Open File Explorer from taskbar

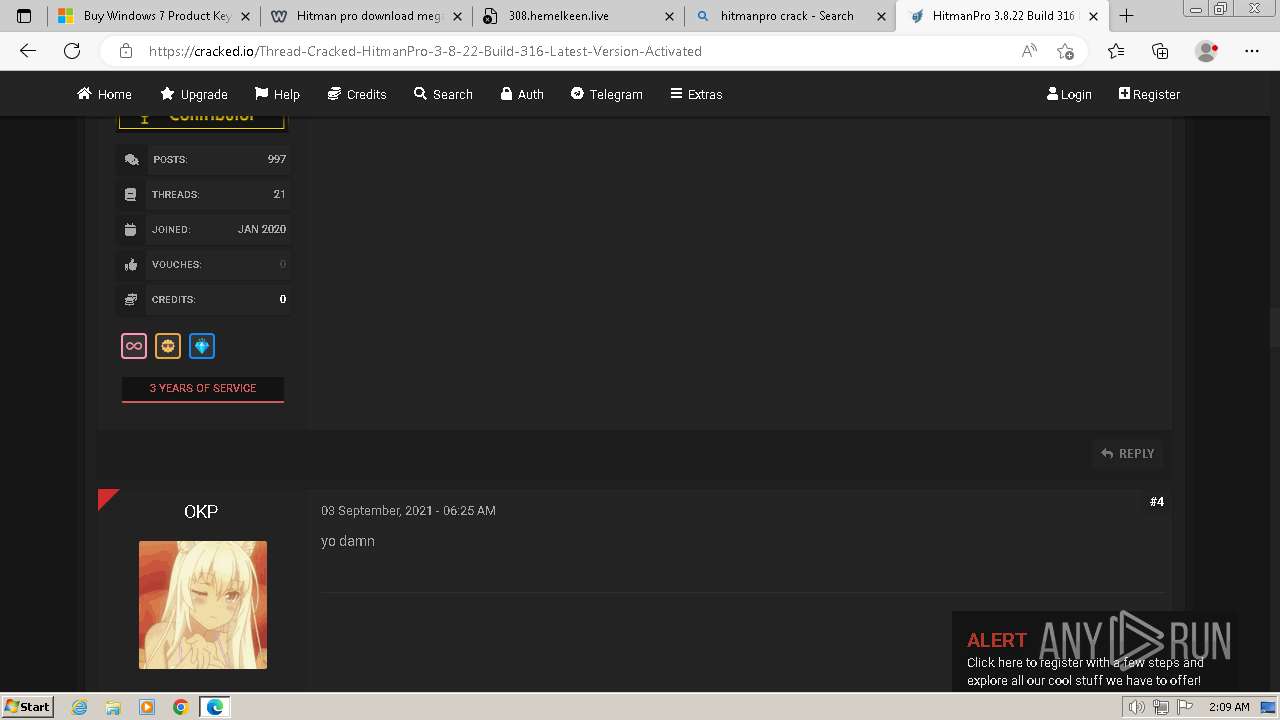point(113,707)
